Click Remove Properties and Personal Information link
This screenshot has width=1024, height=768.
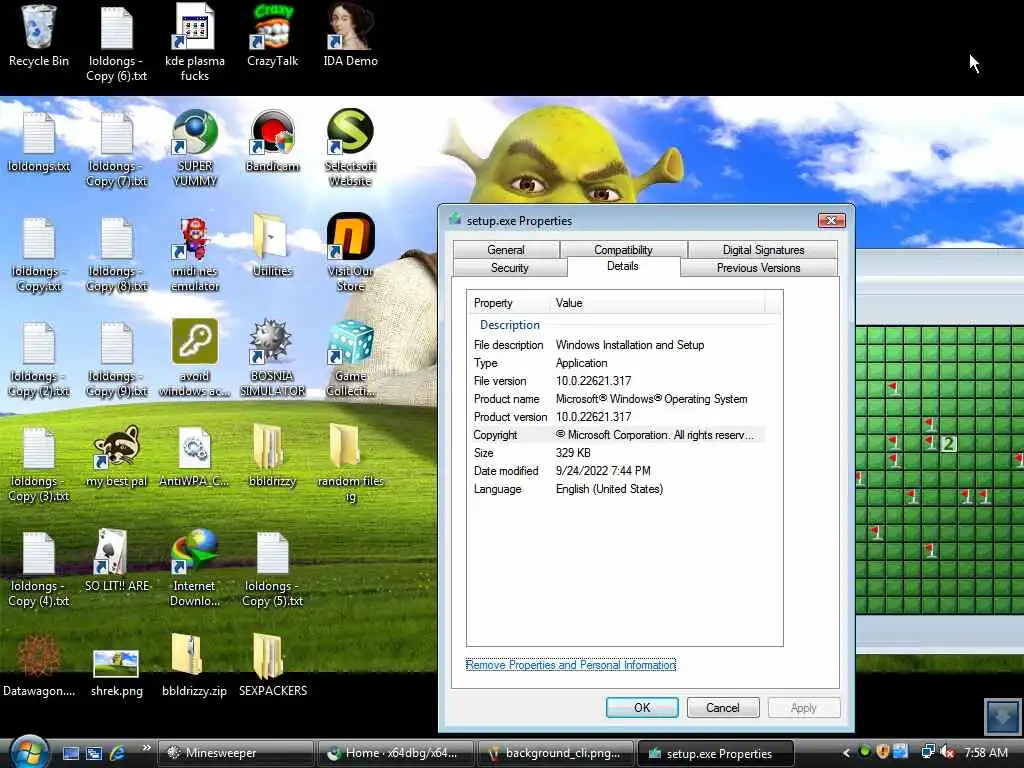pyautogui.click(x=571, y=665)
